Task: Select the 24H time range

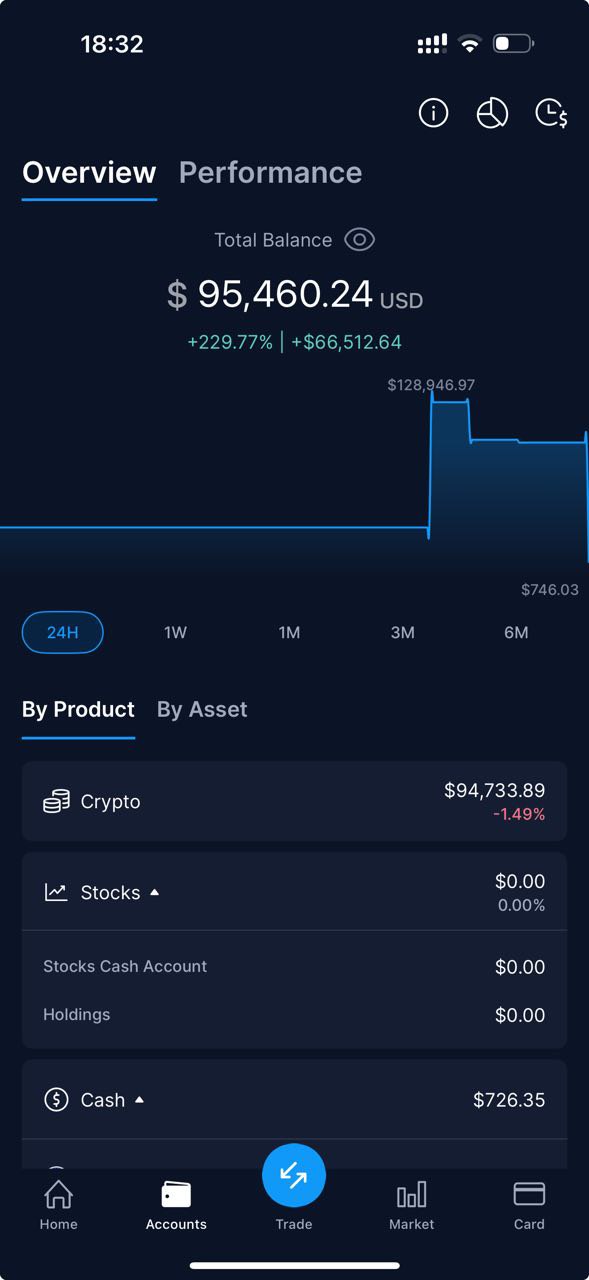Action: coord(63,632)
